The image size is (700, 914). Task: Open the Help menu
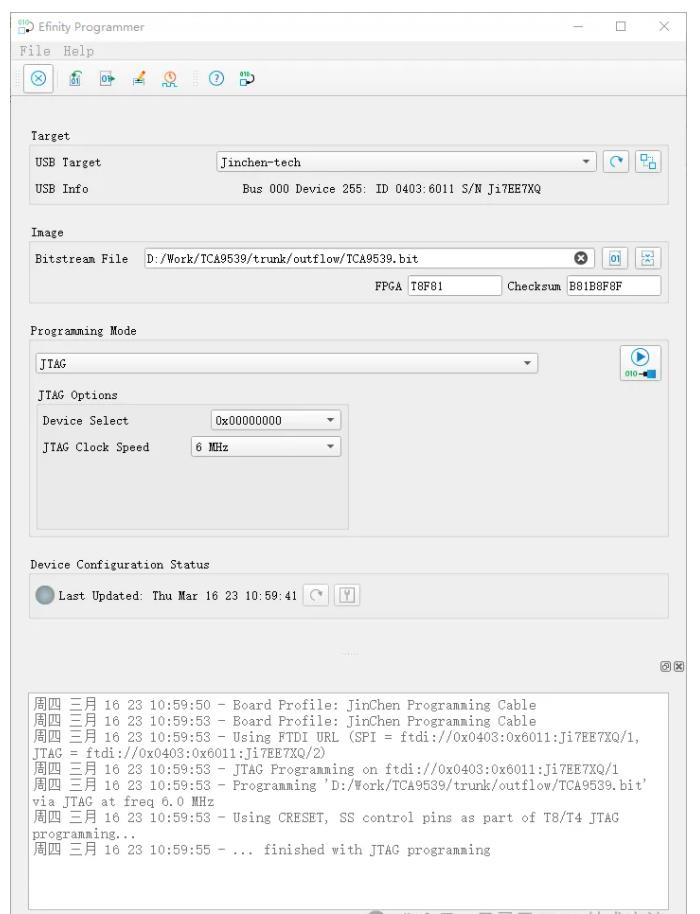[79, 51]
